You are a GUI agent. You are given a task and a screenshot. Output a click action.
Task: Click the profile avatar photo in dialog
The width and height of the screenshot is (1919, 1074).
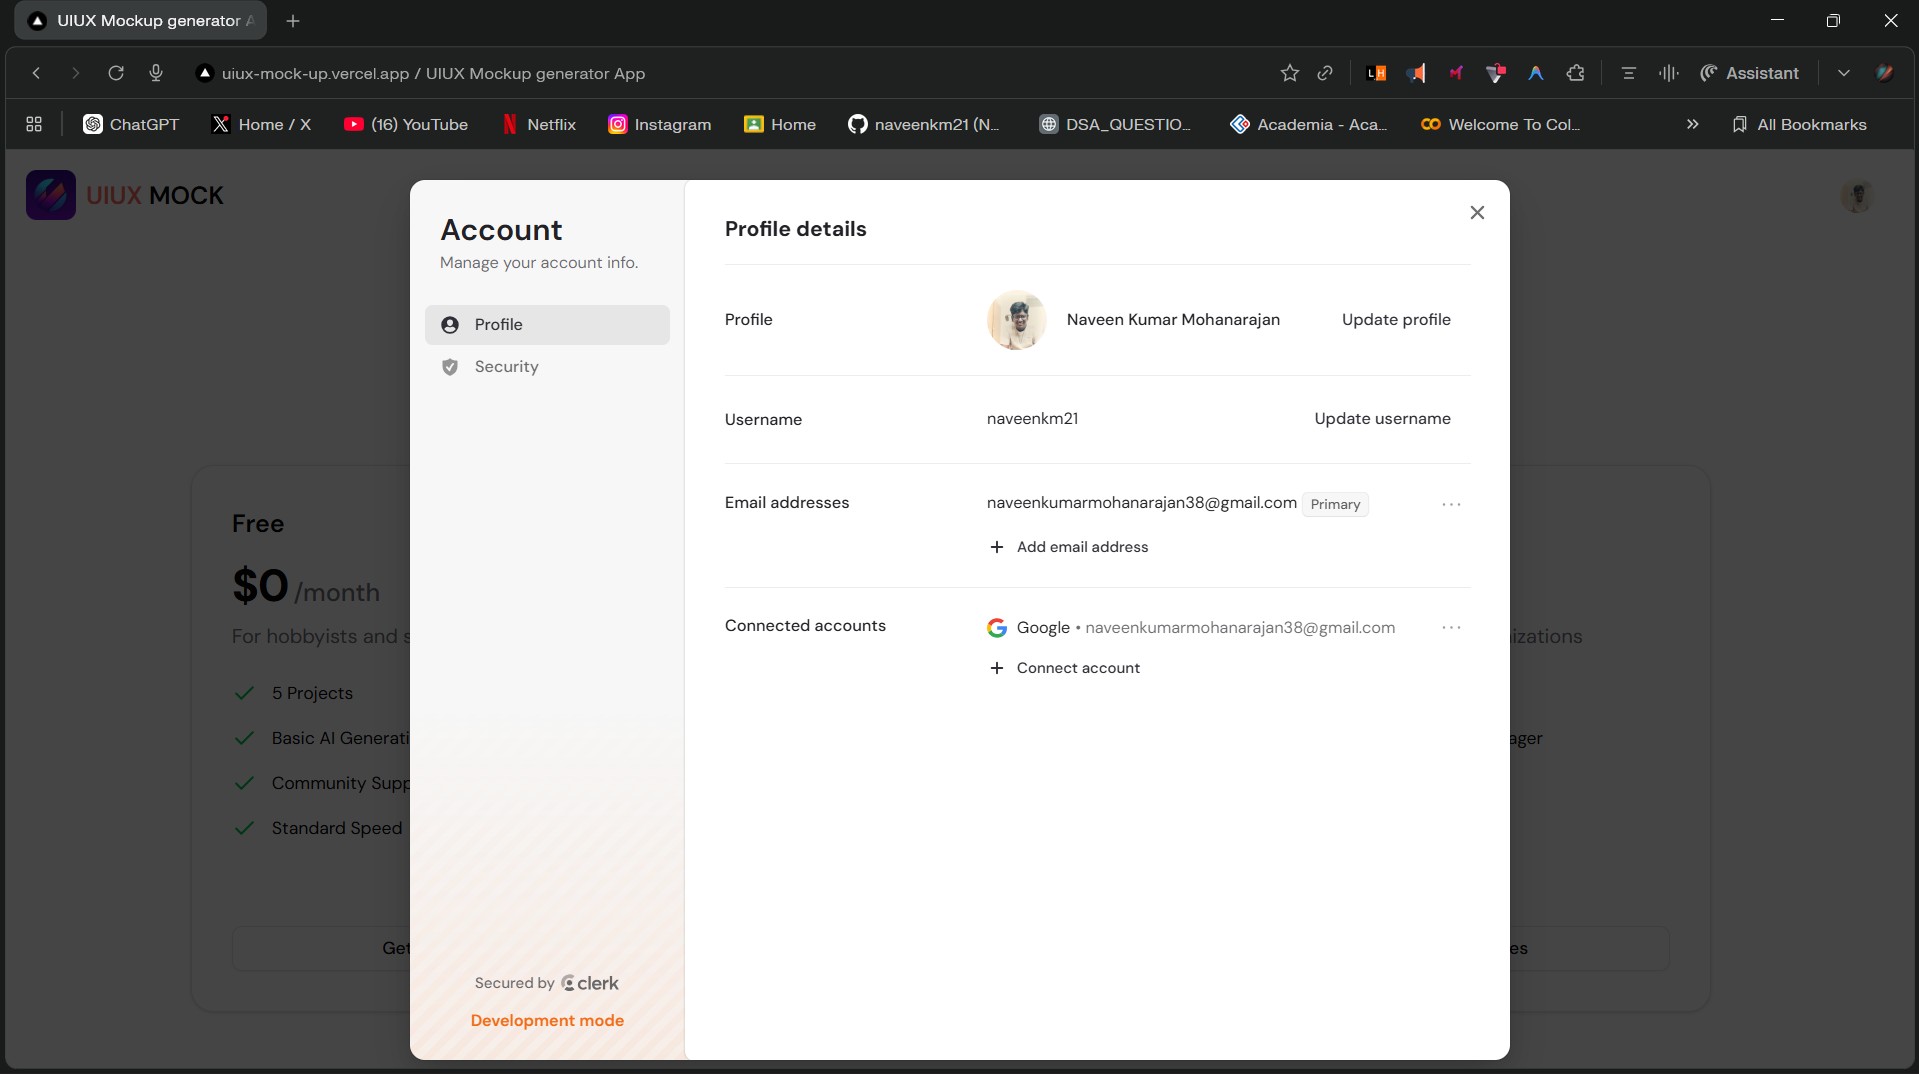(x=1017, y=320)
